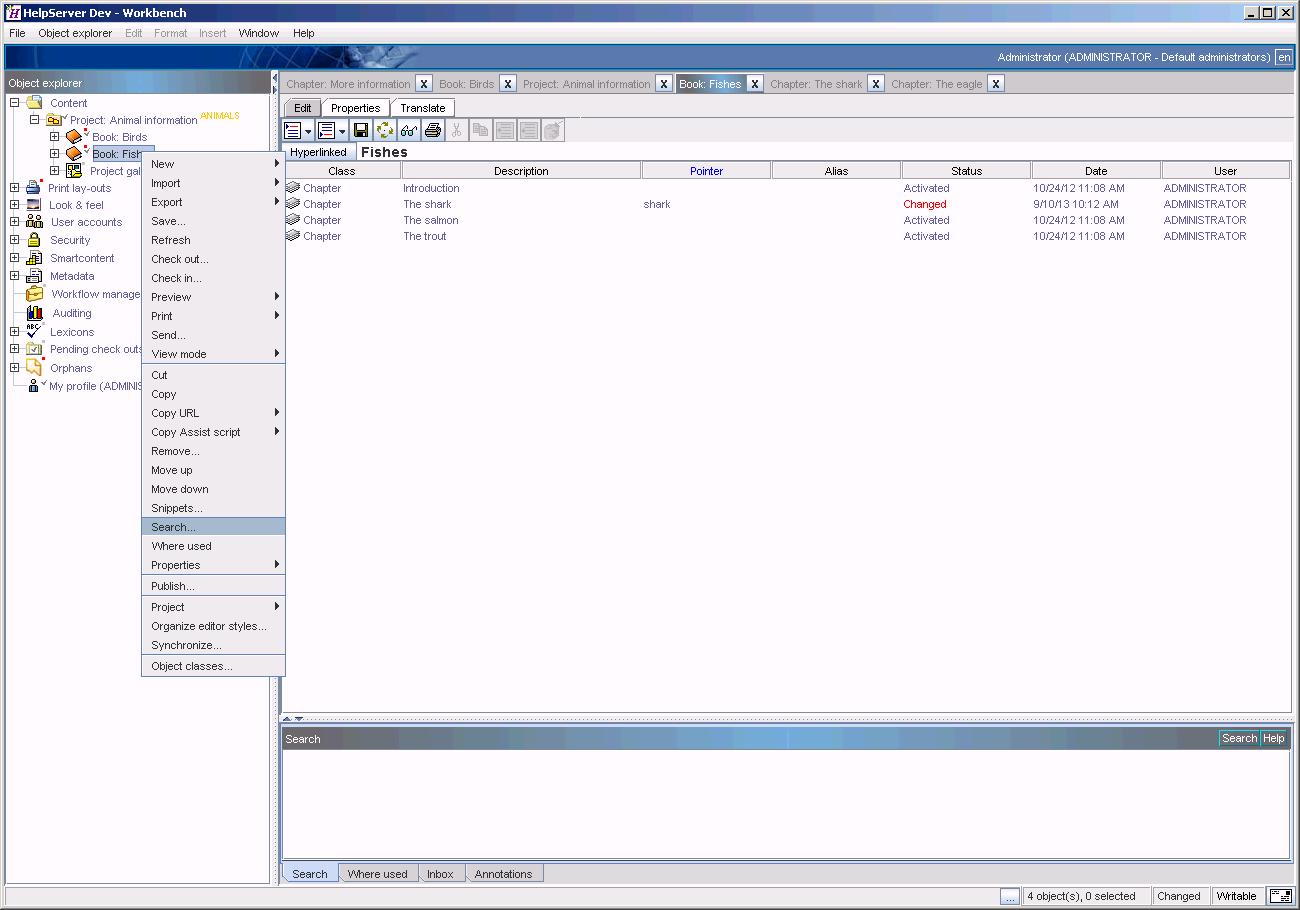This screenshot has width=1300, height=910.
Task: Click the Orphans icon
Action: 34,367
